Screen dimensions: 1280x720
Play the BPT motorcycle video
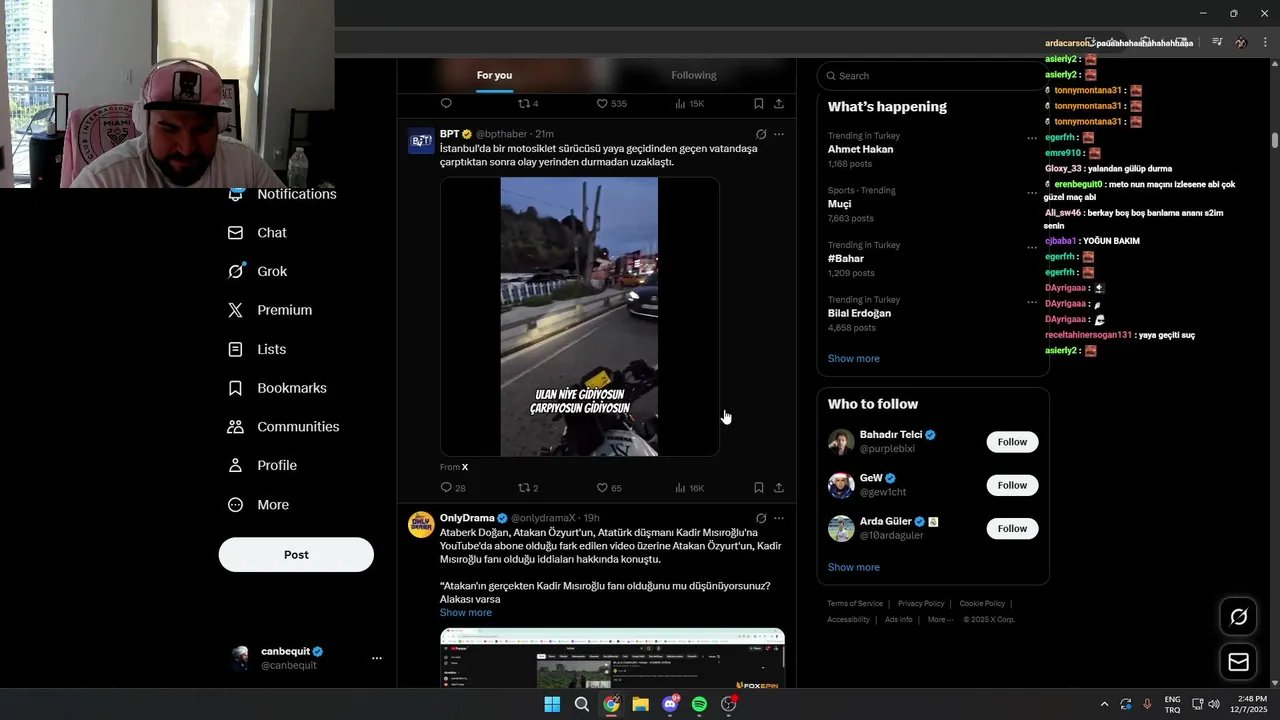[x=579, y=317]
